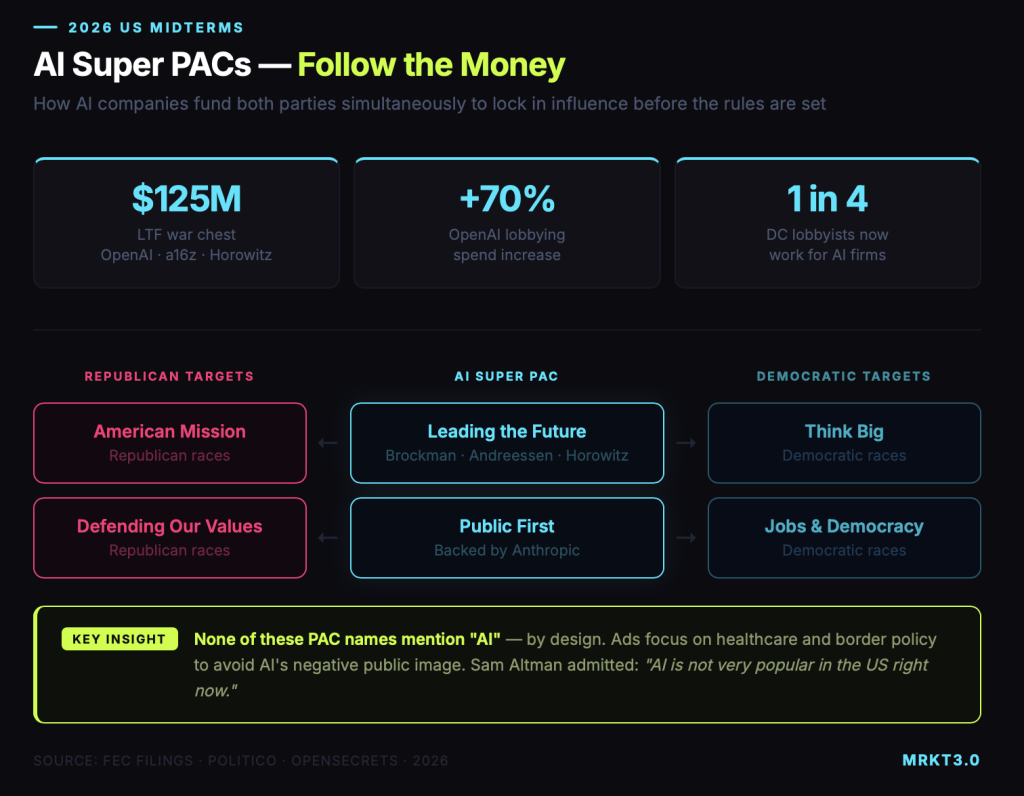Click the 'Follow the Money' title text
The width and height of the screenshot is (1024, 796).
[x=431, y=65]
